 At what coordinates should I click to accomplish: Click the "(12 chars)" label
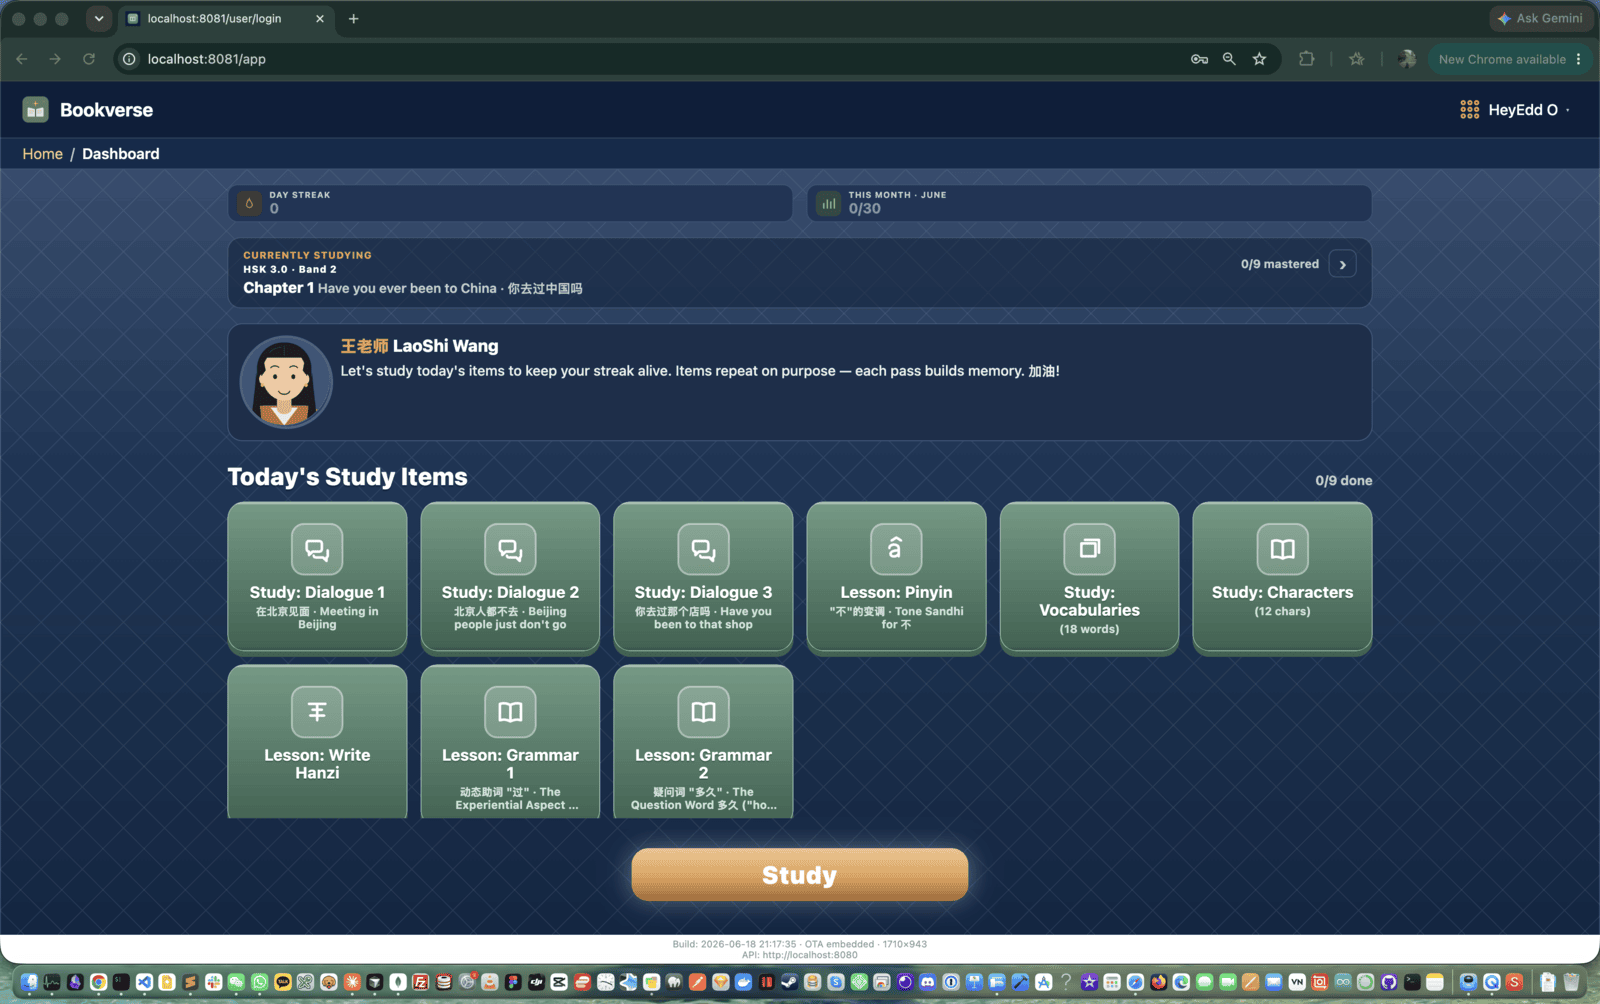pos(1282,611)
